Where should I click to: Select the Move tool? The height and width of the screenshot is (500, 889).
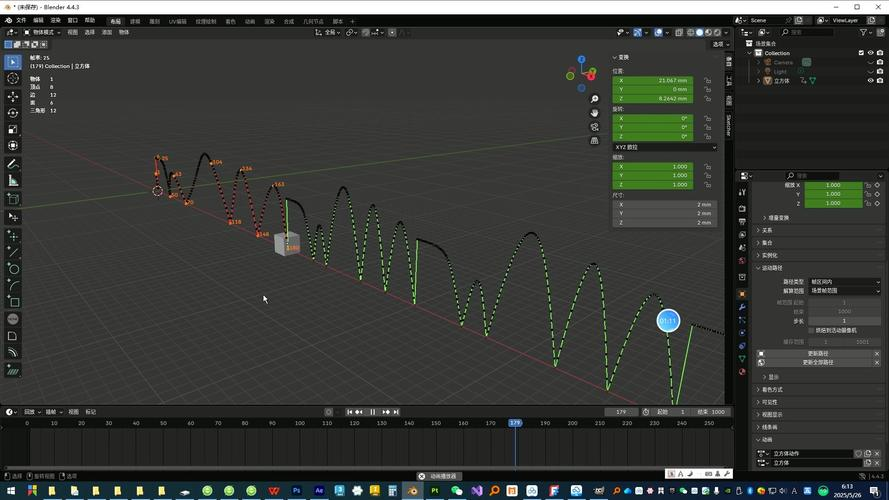[12, 97]
